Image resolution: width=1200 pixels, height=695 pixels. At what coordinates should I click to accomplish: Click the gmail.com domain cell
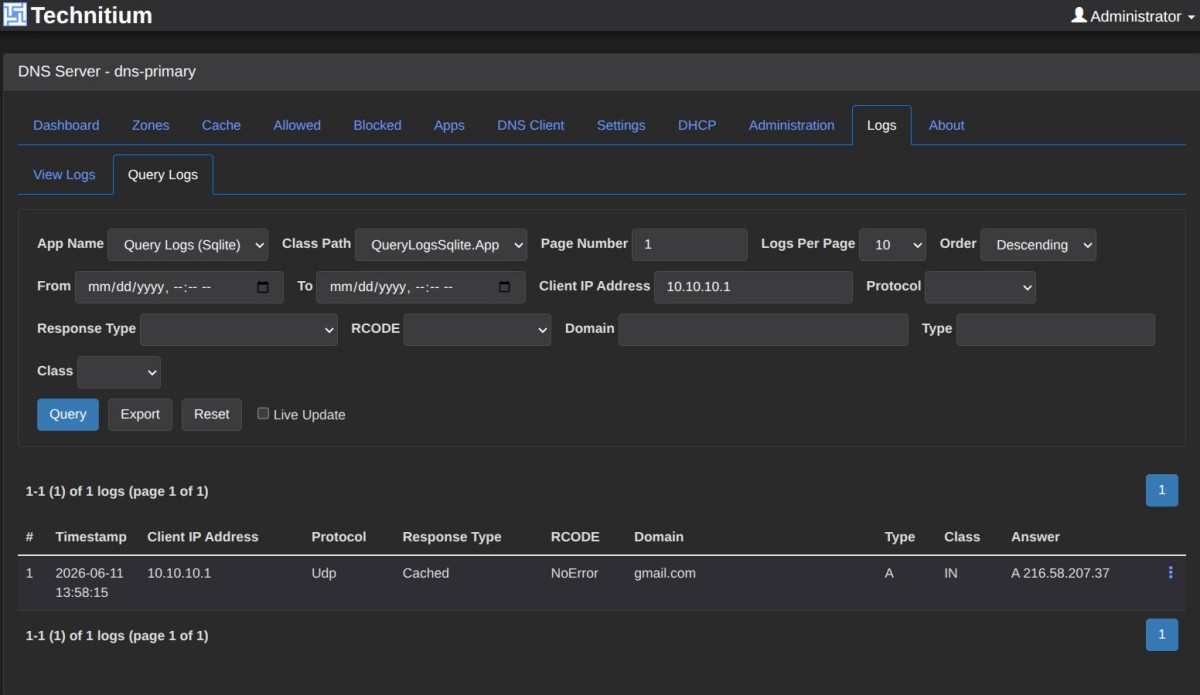664,573
